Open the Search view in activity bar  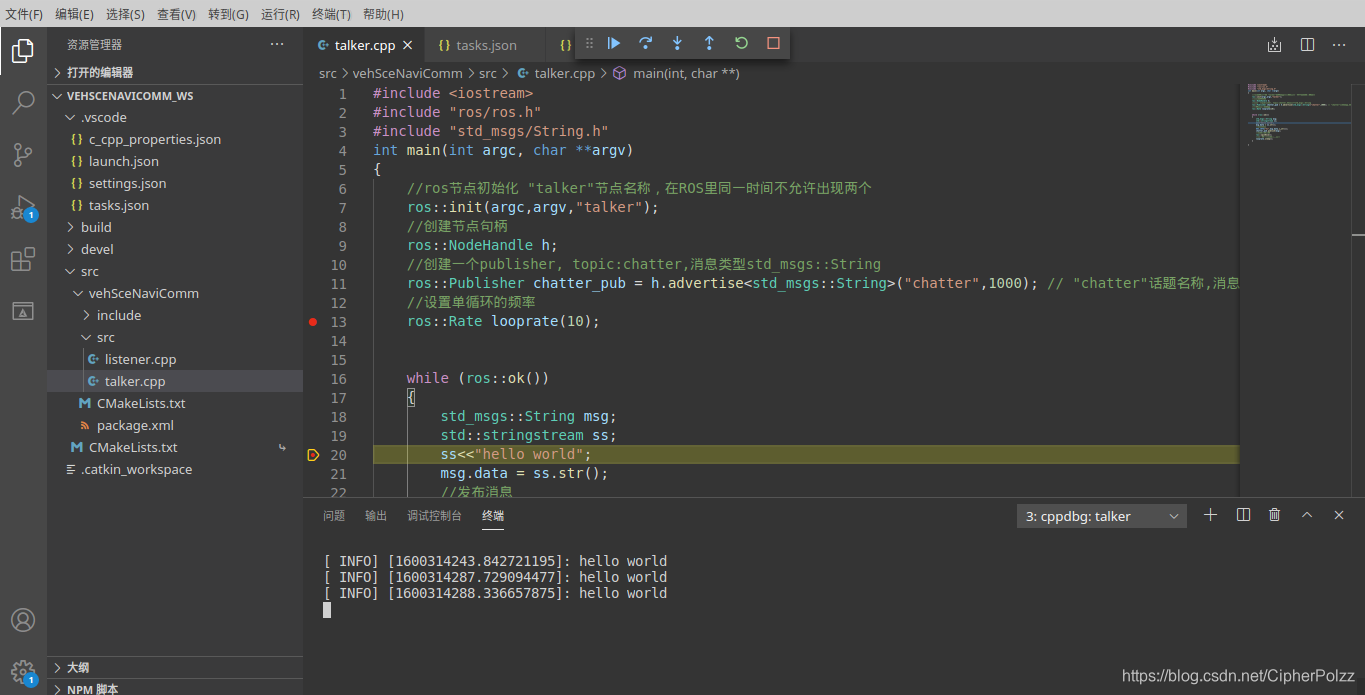23,102
